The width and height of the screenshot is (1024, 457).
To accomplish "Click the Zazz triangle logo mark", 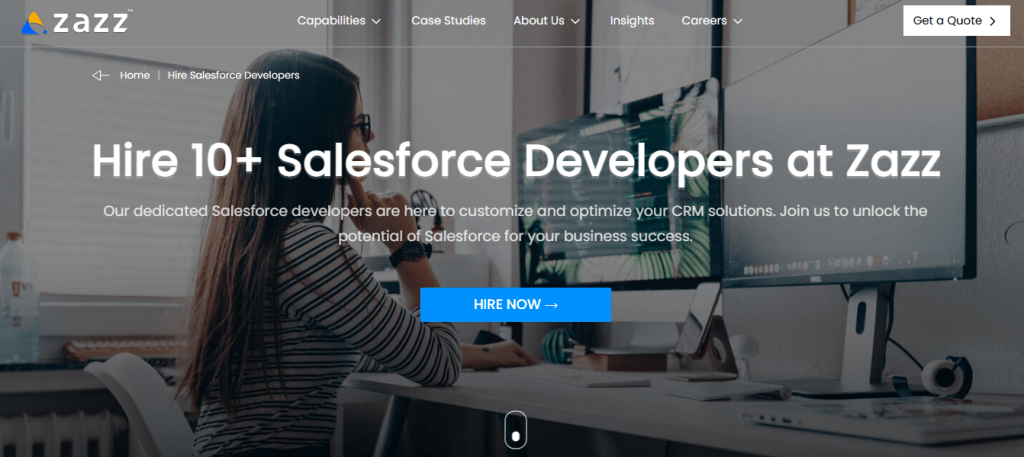I will point(33,21).
